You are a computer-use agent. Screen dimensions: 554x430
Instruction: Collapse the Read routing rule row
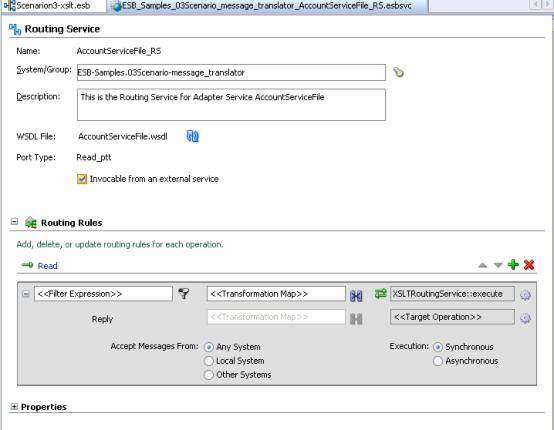[x=26, y=294]
